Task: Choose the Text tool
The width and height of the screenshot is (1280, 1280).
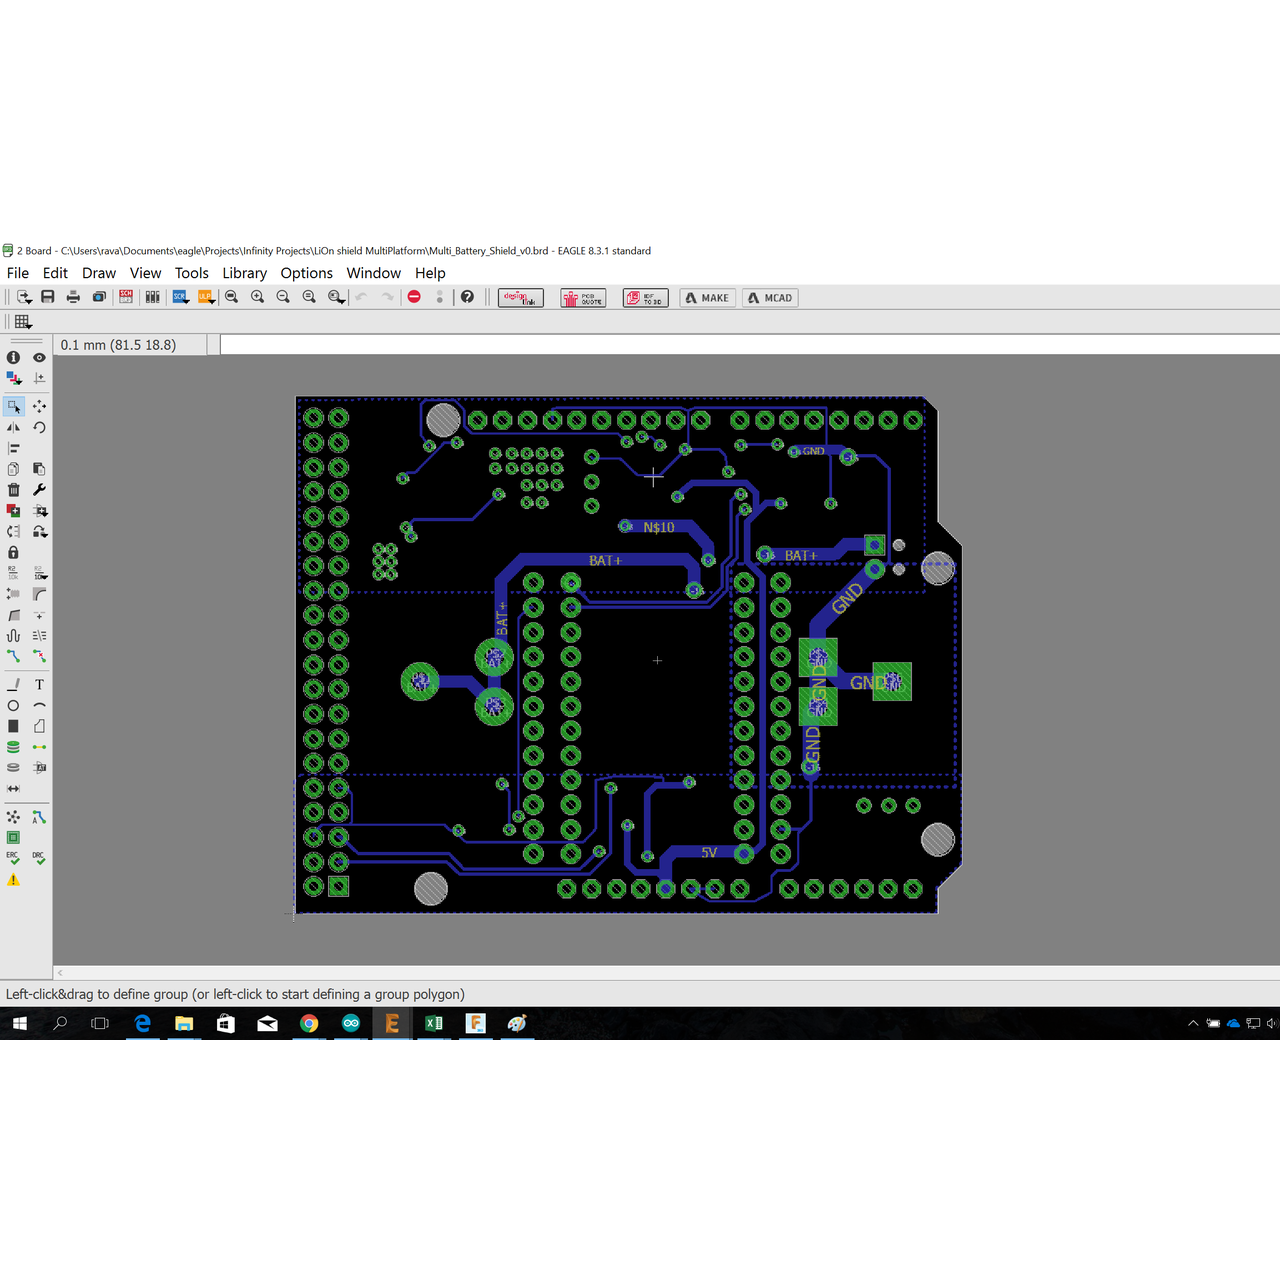Action: click(39, 685)
